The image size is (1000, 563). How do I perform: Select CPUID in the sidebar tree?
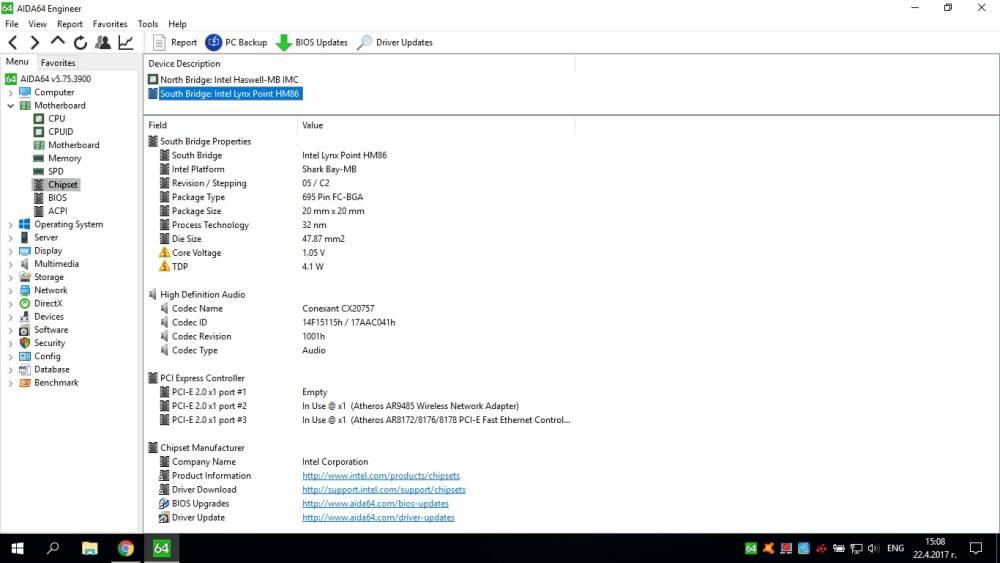tap(61, 132)
